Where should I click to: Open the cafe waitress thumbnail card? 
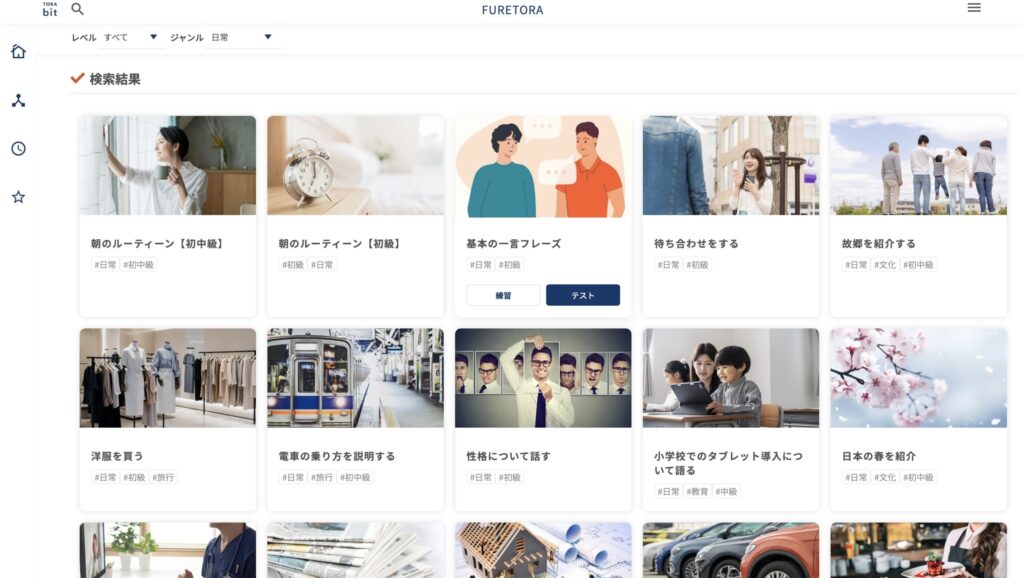coord(918,550)
